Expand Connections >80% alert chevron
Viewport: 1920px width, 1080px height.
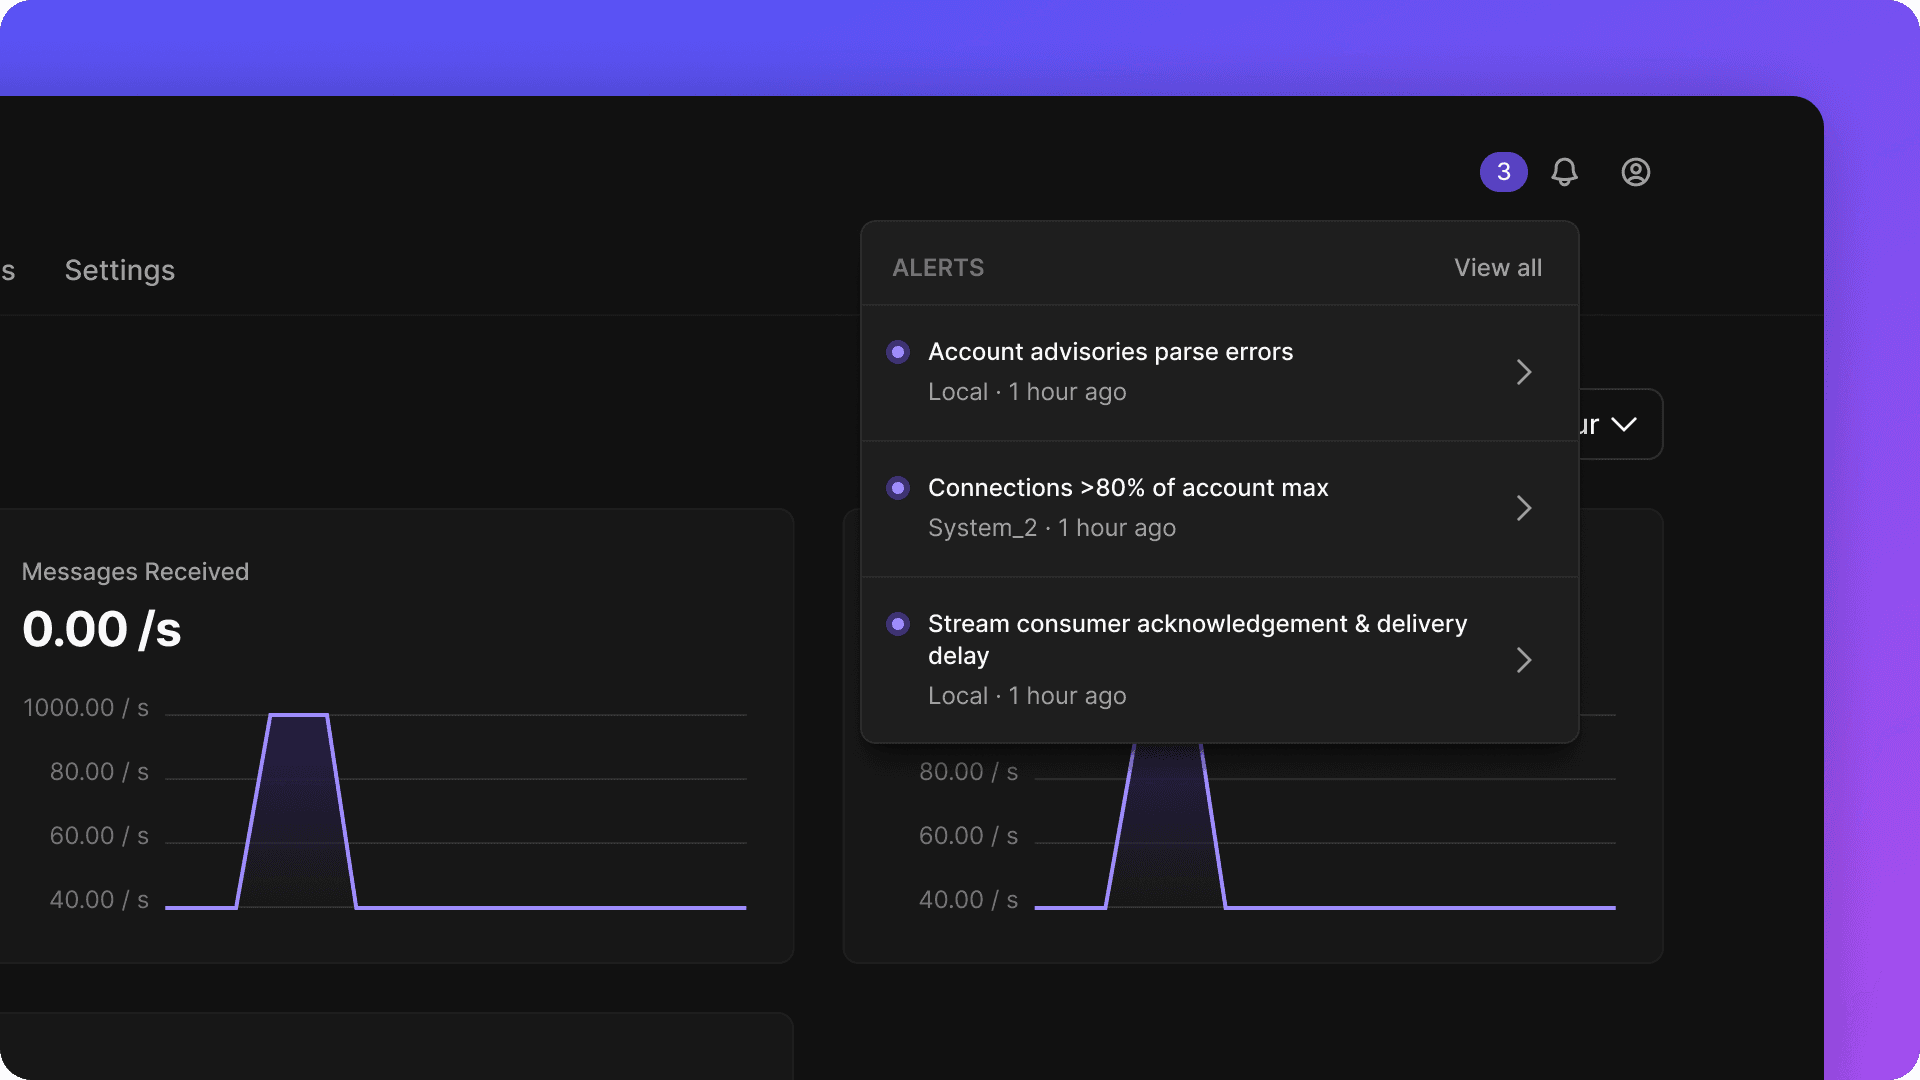[1523, 508]
